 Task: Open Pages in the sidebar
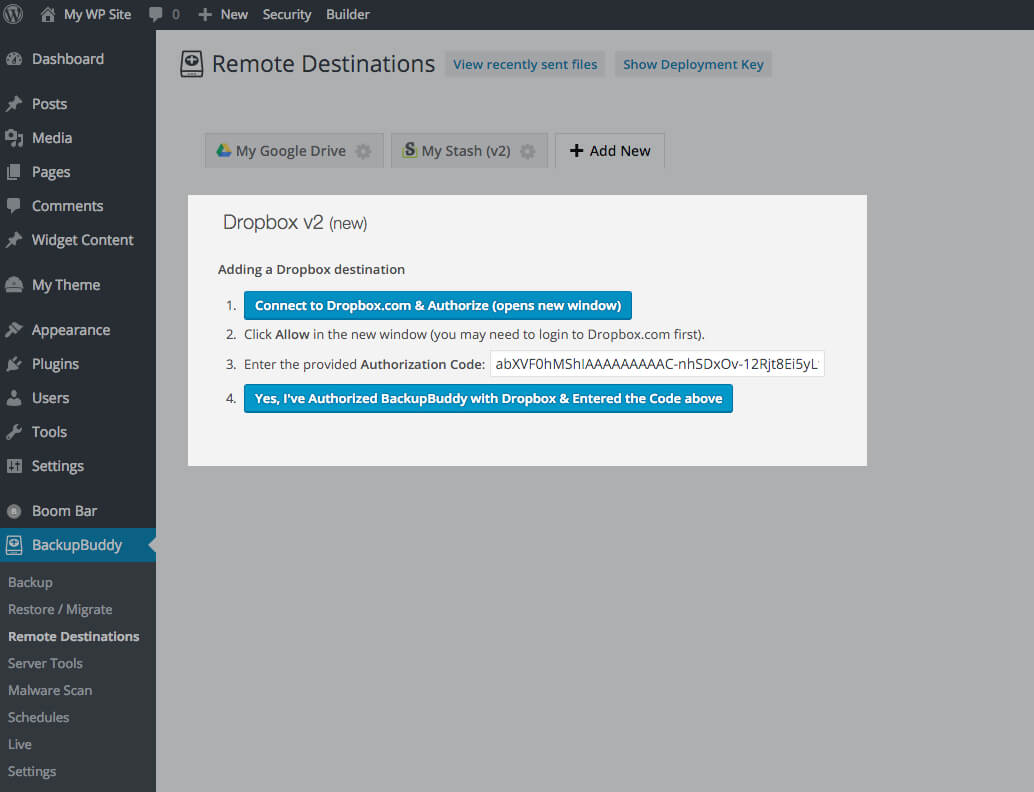[x=51, y=172]
